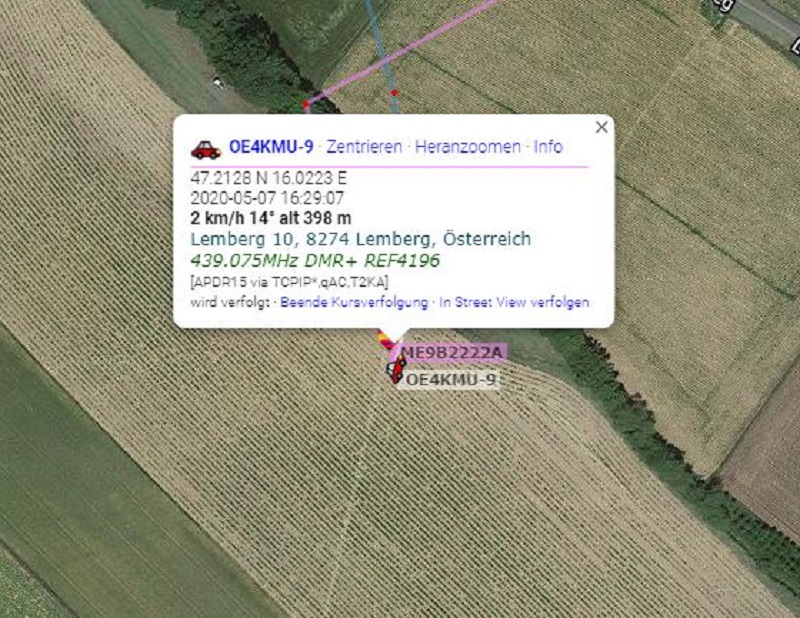This screenshot has height=618, width=800.
Task: Close the OE4KMU-9 info popup
Action: coord(602,127)
